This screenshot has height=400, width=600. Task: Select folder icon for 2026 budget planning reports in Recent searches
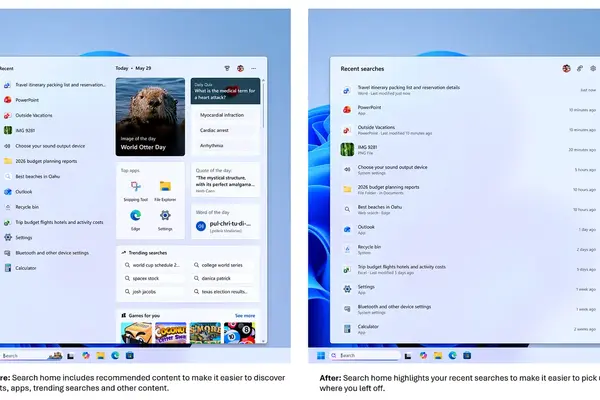[x=347, y=189]
